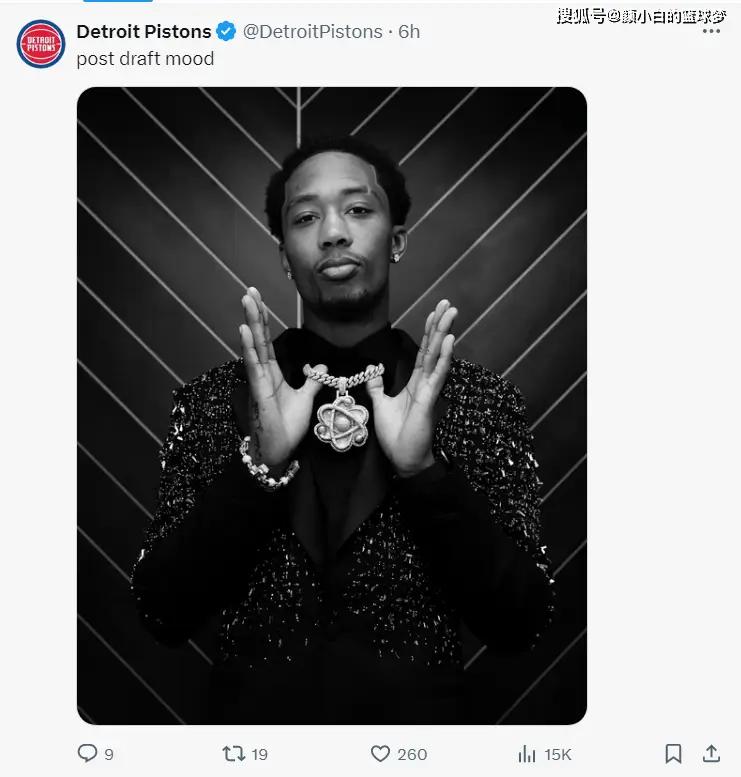Click the Detroit Pistons profile avatar
Image resolution: width=741 pixels, height=777 pixels.
(40, 44)
